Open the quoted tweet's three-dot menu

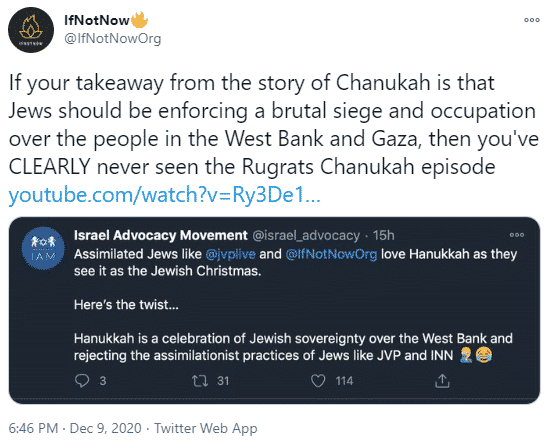[x=517, y=235]
